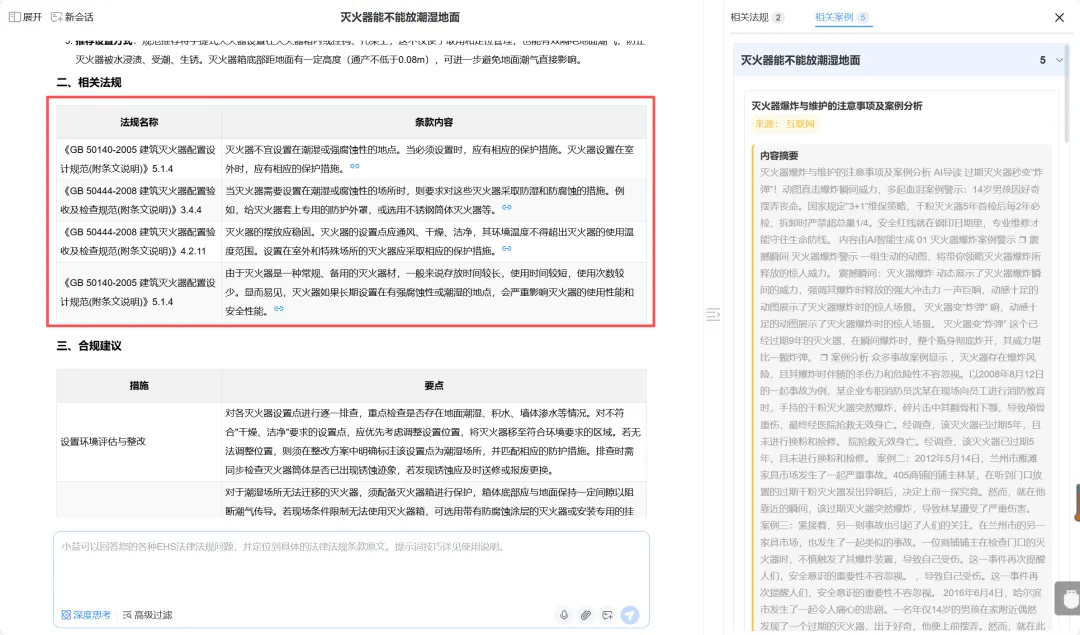1080x635 pixels.
Task: Open link icon for first GB 50140-2005 row
Action: tap(355, 167)
